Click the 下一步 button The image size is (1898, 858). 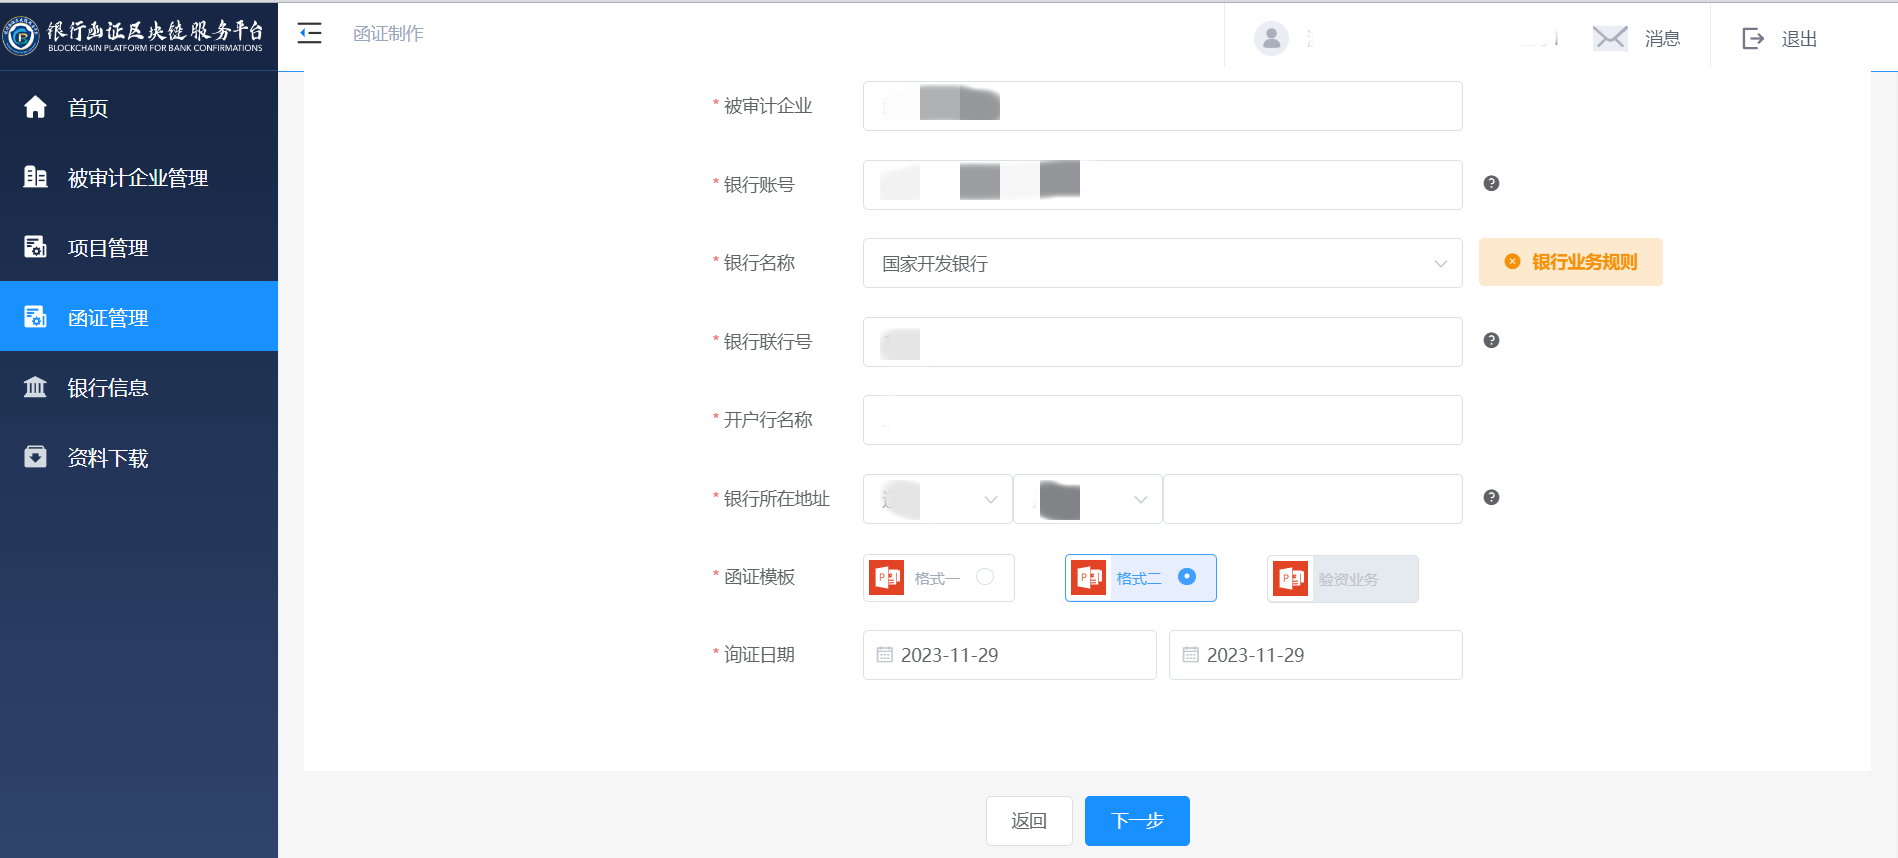(1137, 821)
